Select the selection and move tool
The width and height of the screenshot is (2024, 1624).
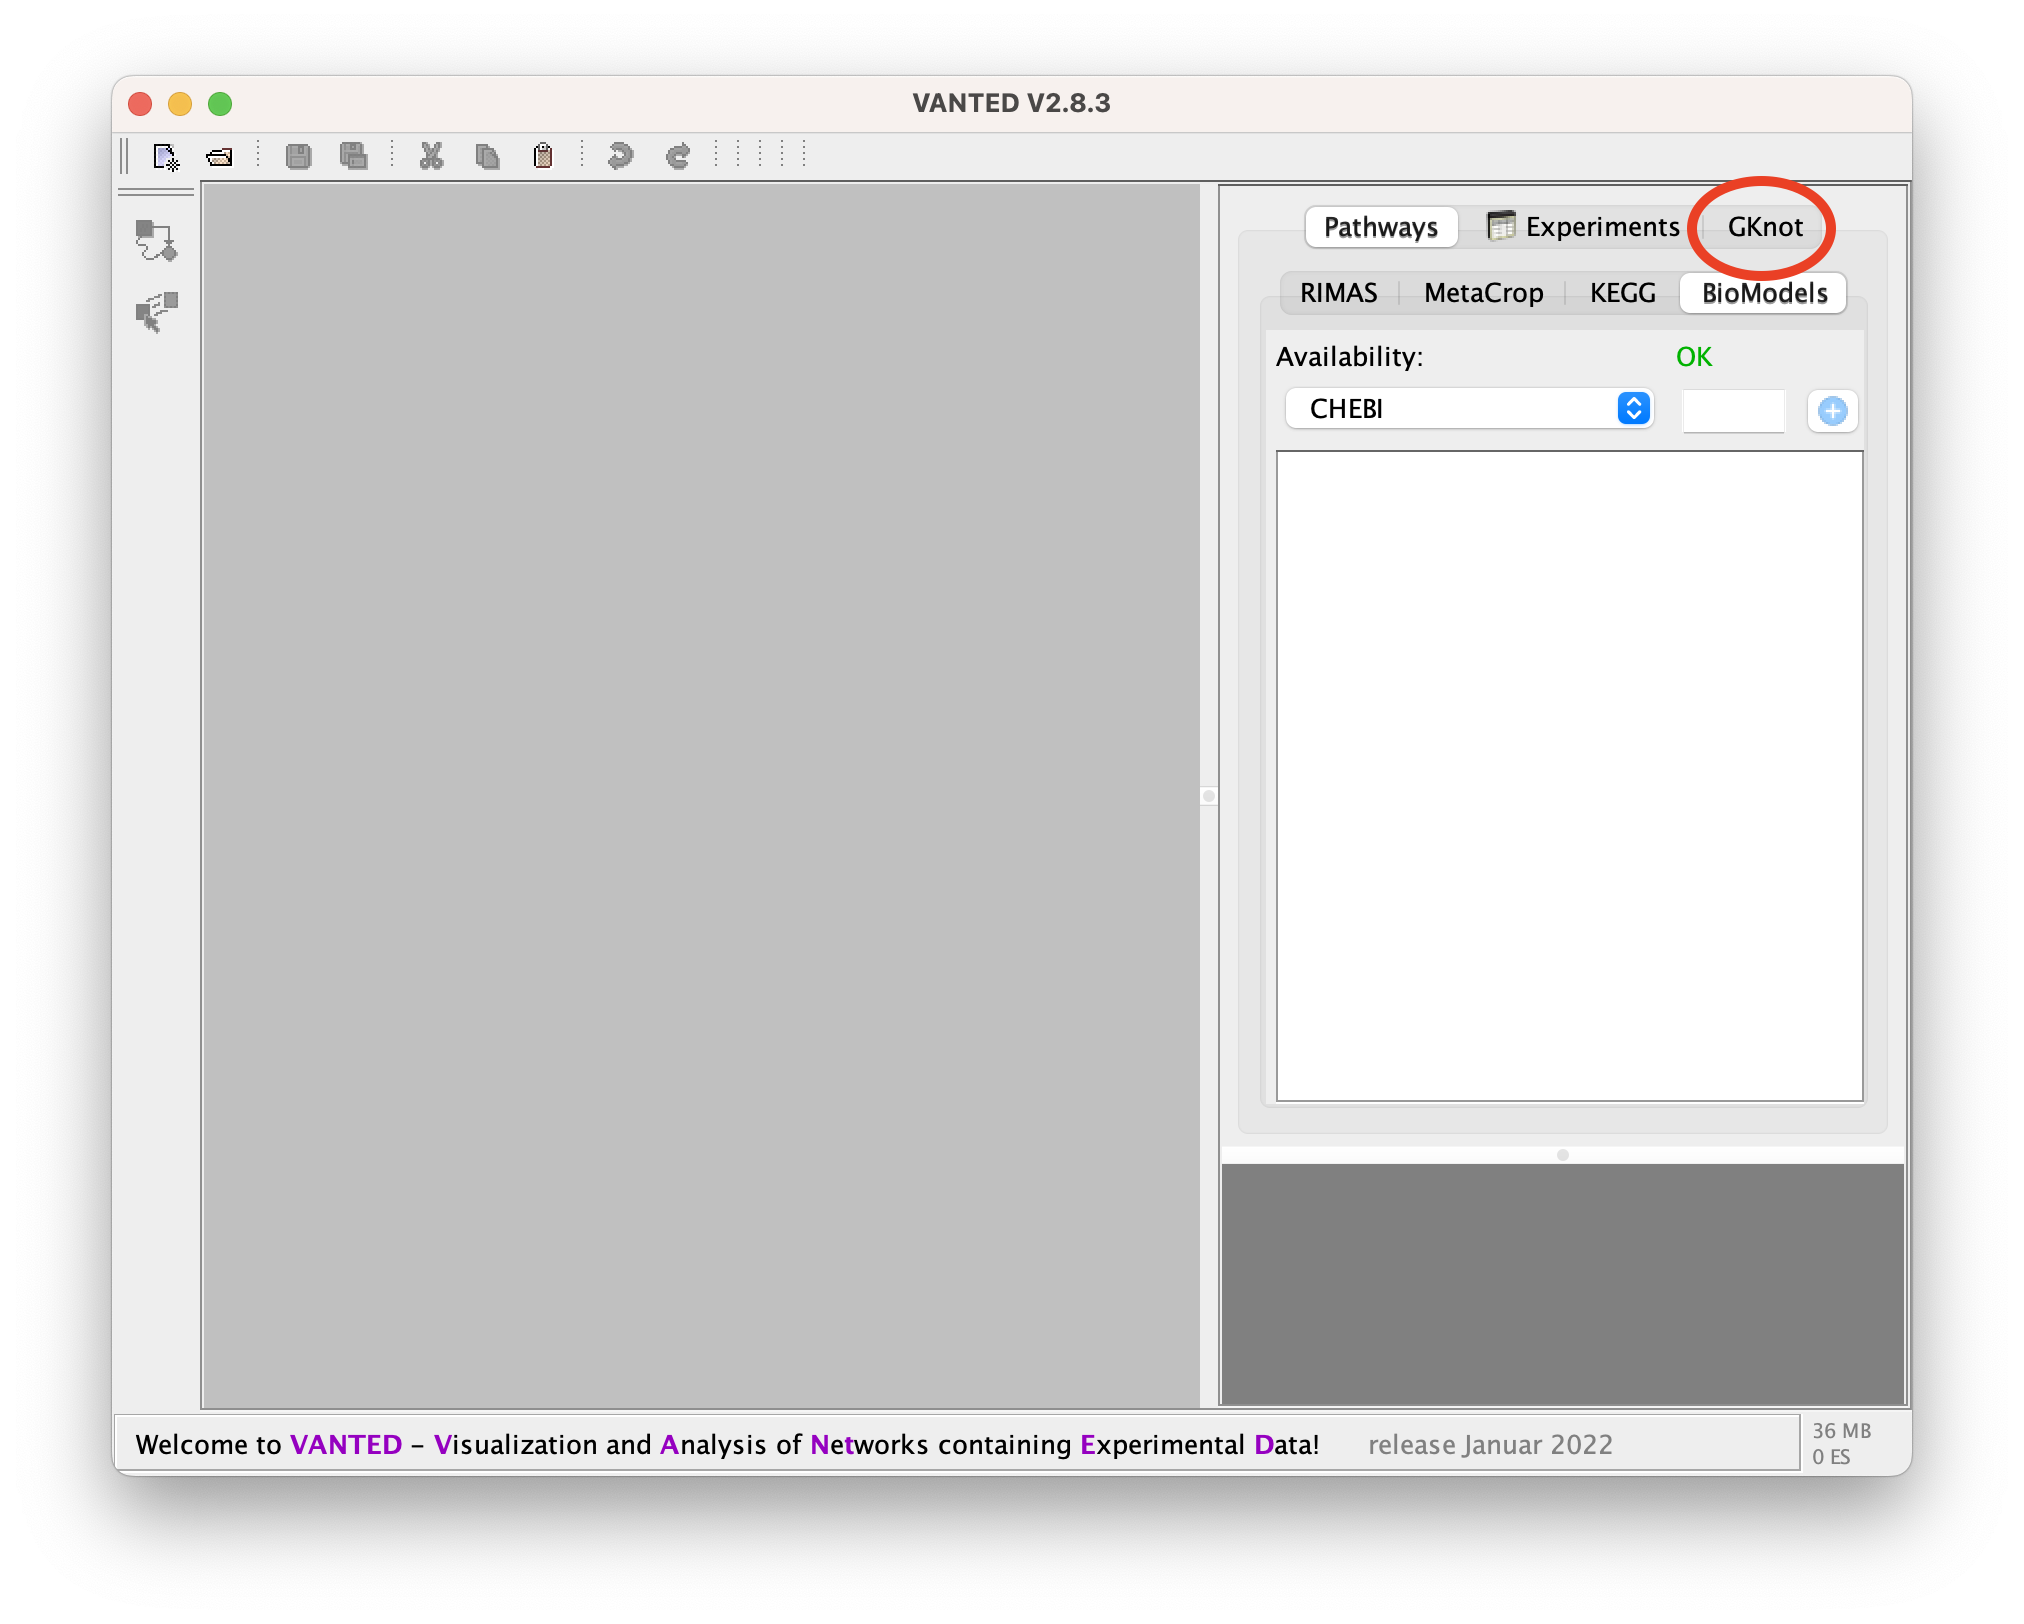pos(156,312)
